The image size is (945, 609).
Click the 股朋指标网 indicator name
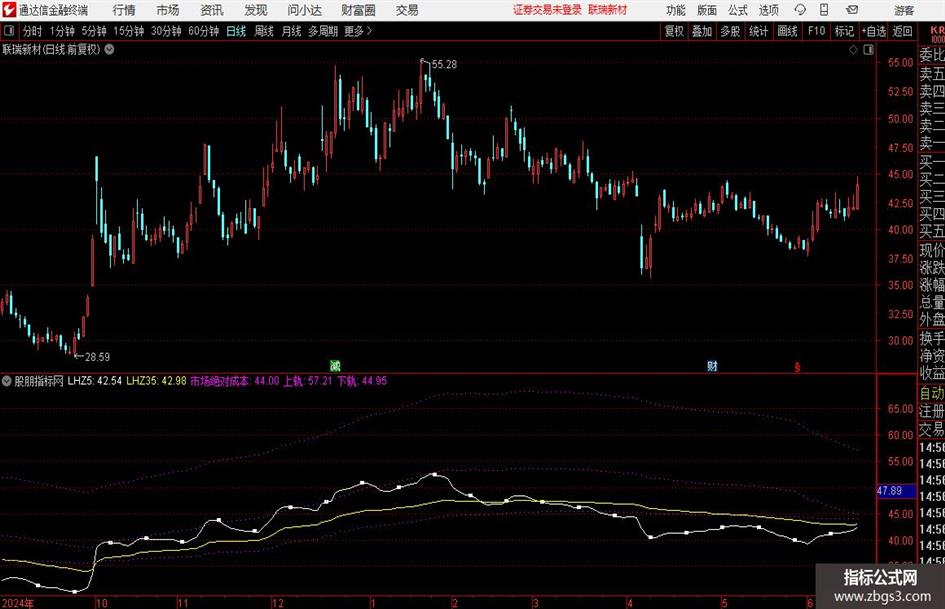pyautogui.click(x=39, y=381)
